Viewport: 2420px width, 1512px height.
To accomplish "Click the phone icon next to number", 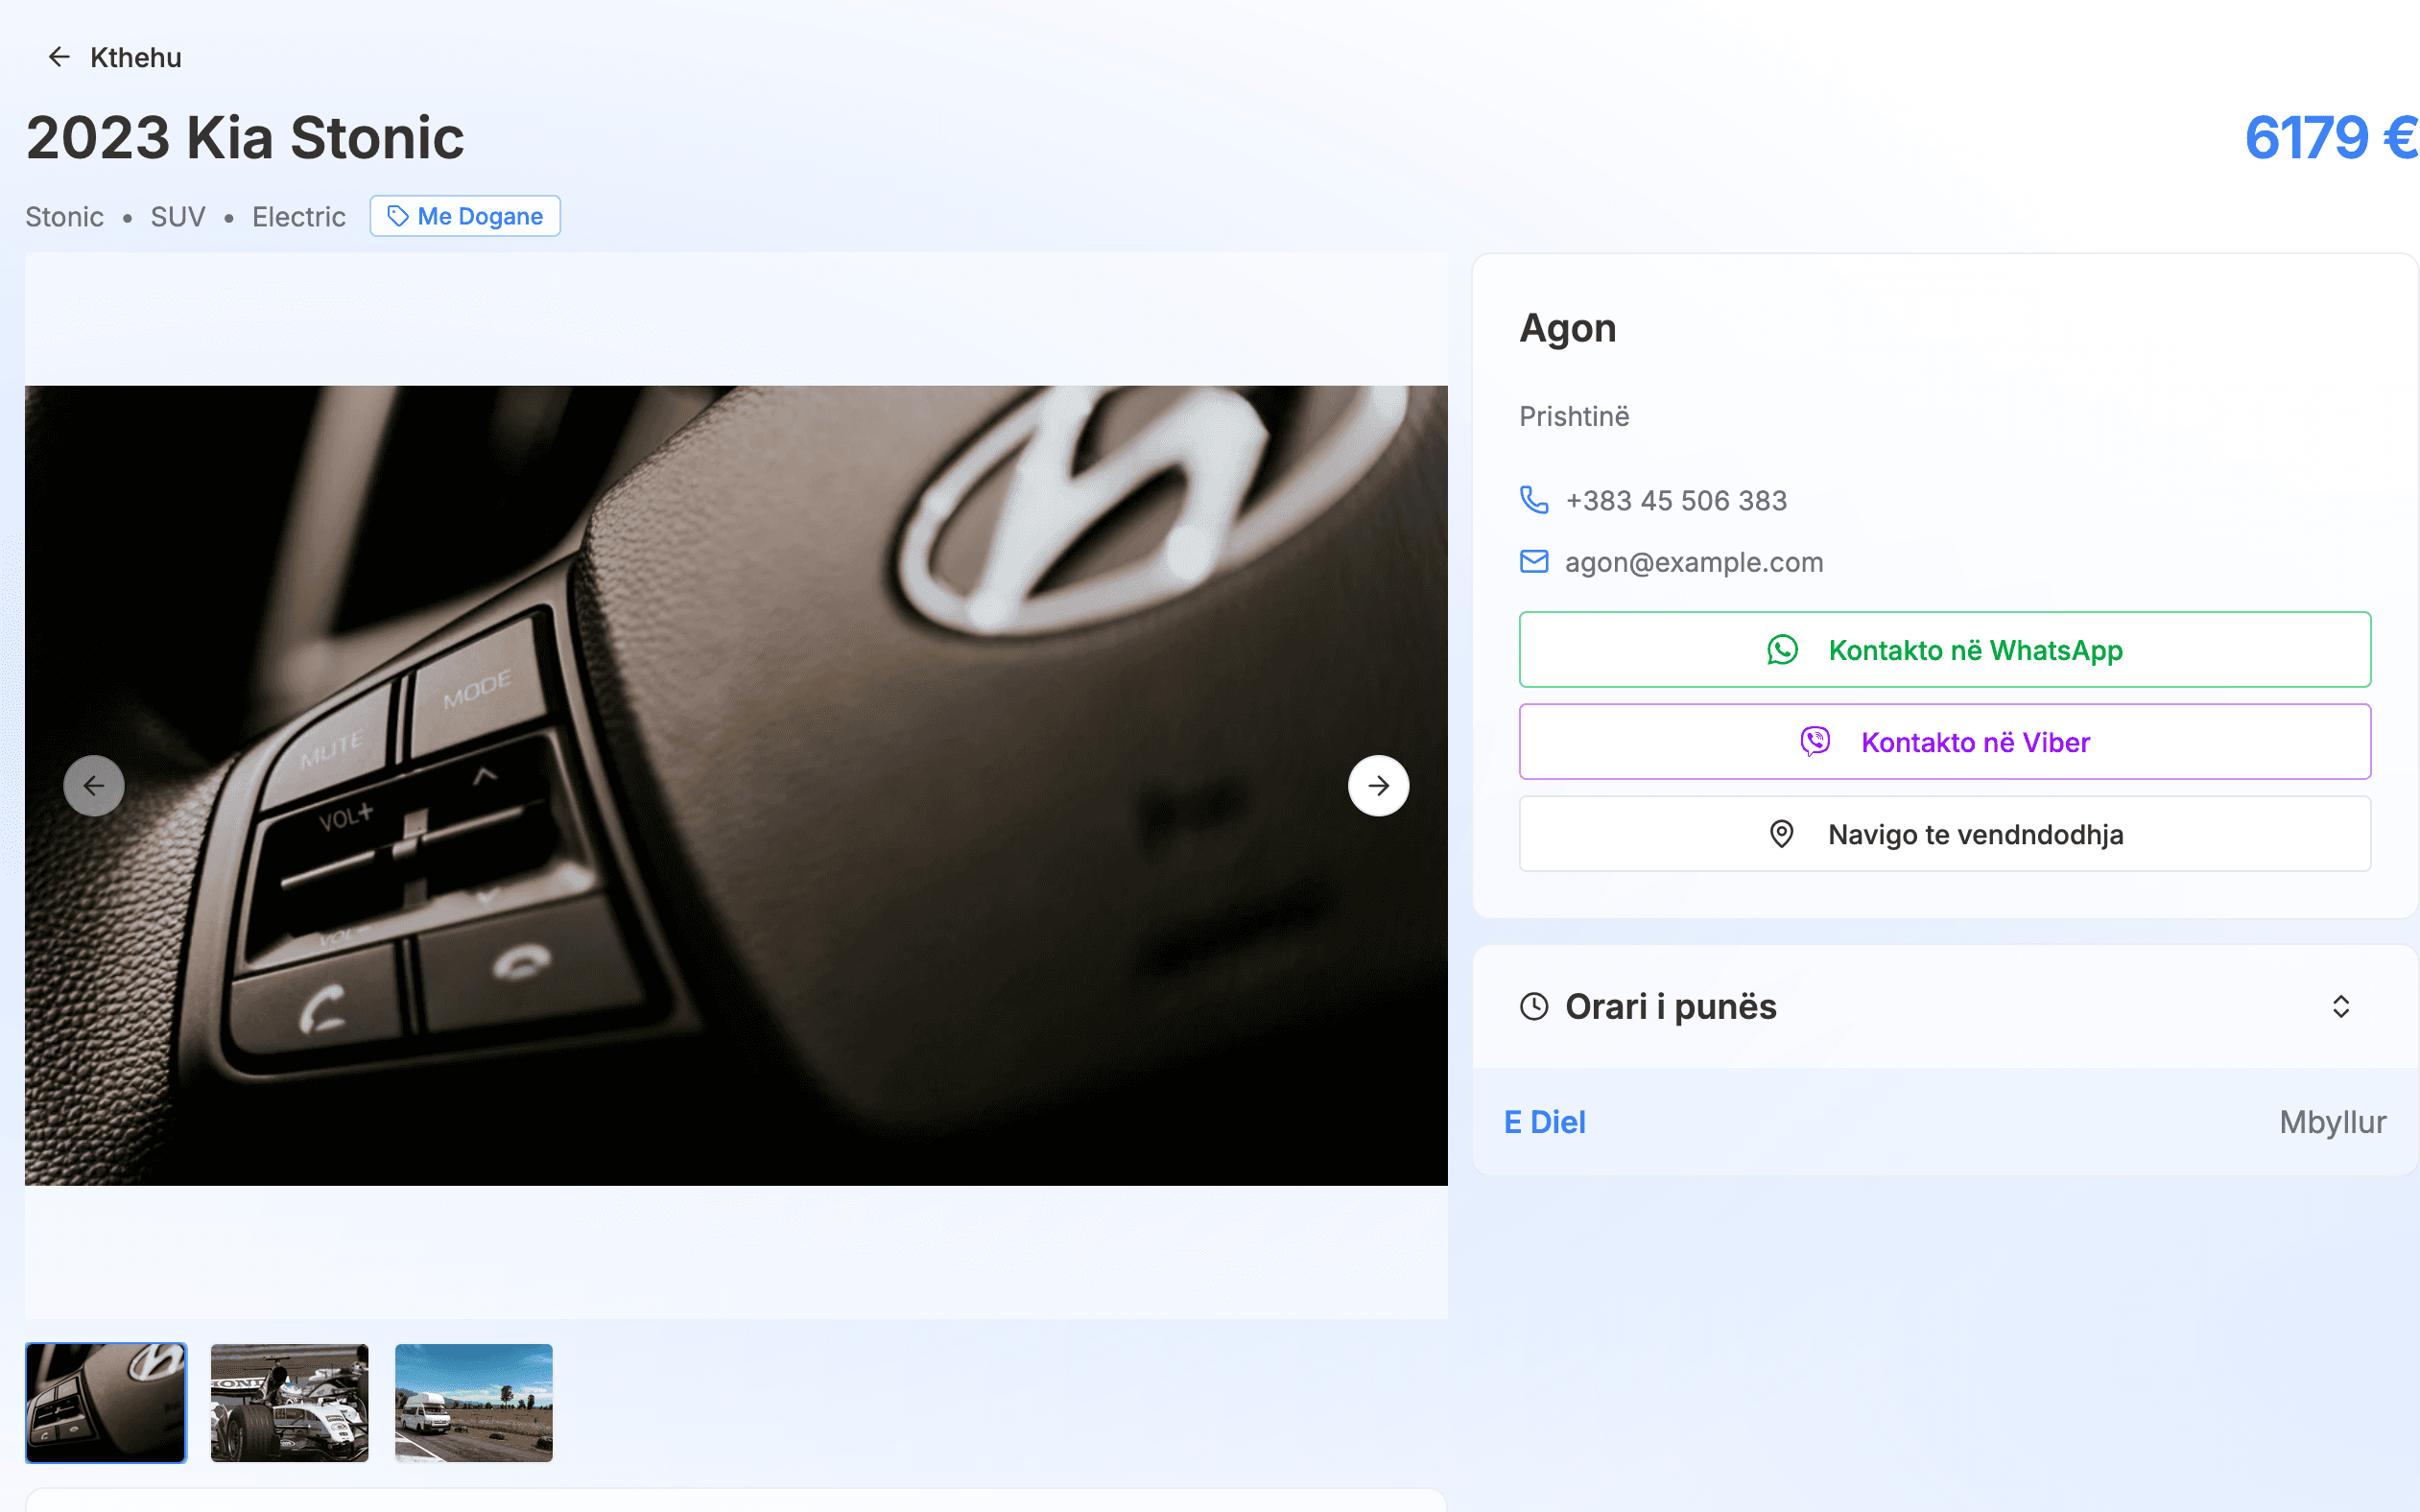I will pos(1533,500).
